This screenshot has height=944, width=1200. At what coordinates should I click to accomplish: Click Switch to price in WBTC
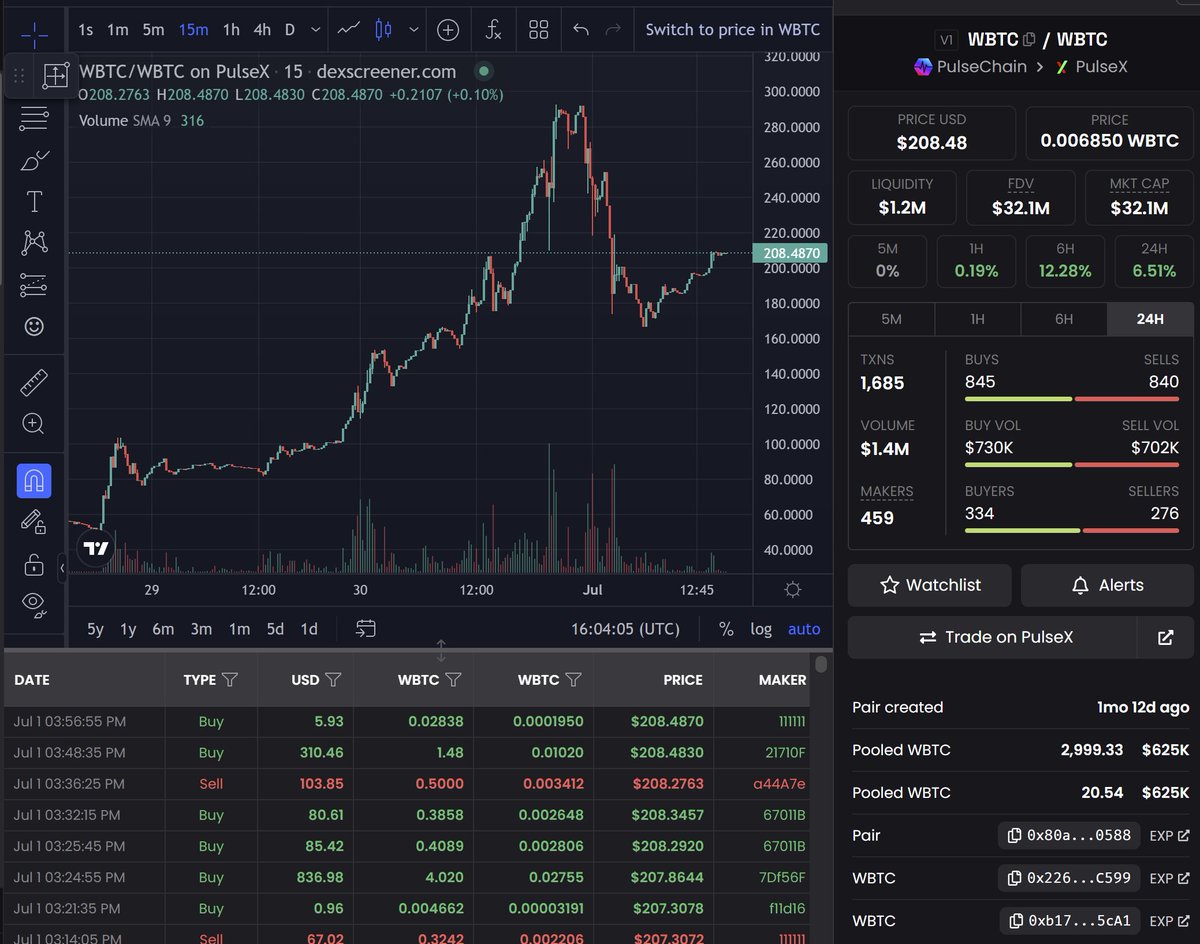click(731, 29)
